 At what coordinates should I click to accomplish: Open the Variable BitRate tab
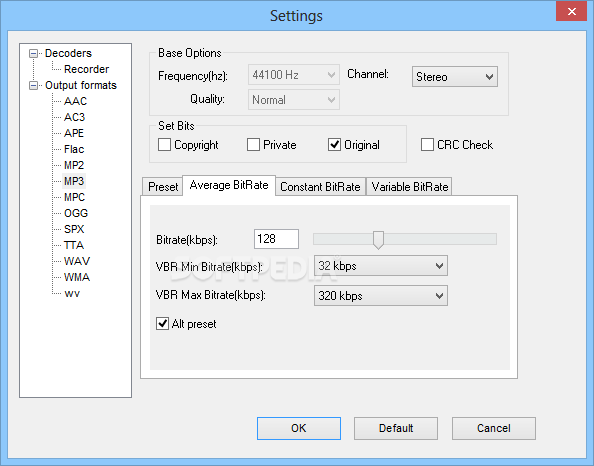pyautogui.click(x=410, y=187)
